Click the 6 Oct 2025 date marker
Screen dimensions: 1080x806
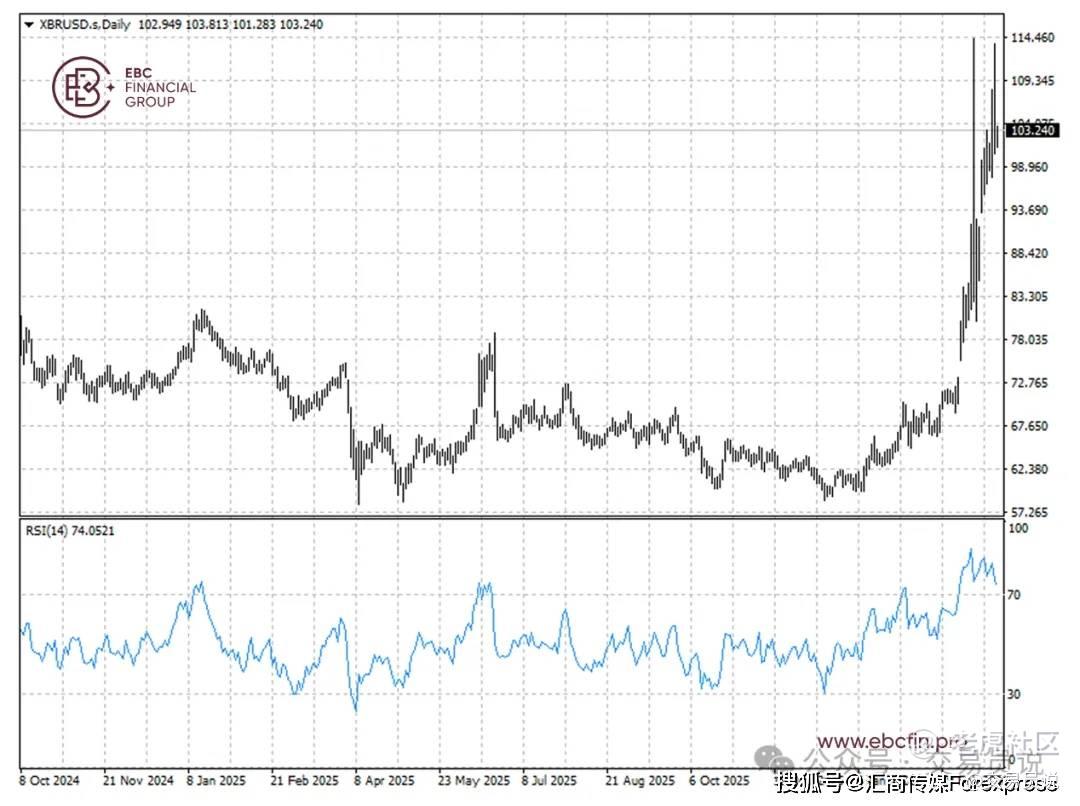(719, 781)
